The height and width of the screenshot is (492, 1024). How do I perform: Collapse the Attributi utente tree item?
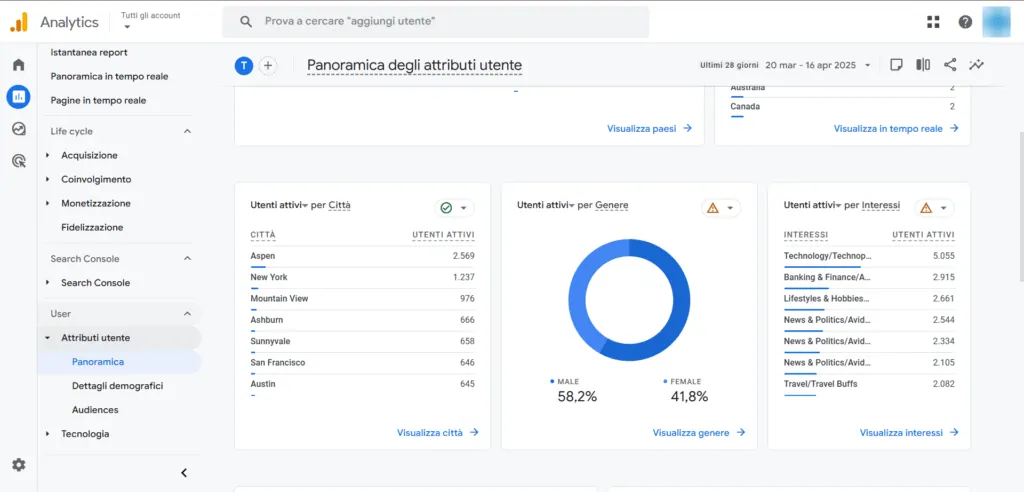pos(48,338)
